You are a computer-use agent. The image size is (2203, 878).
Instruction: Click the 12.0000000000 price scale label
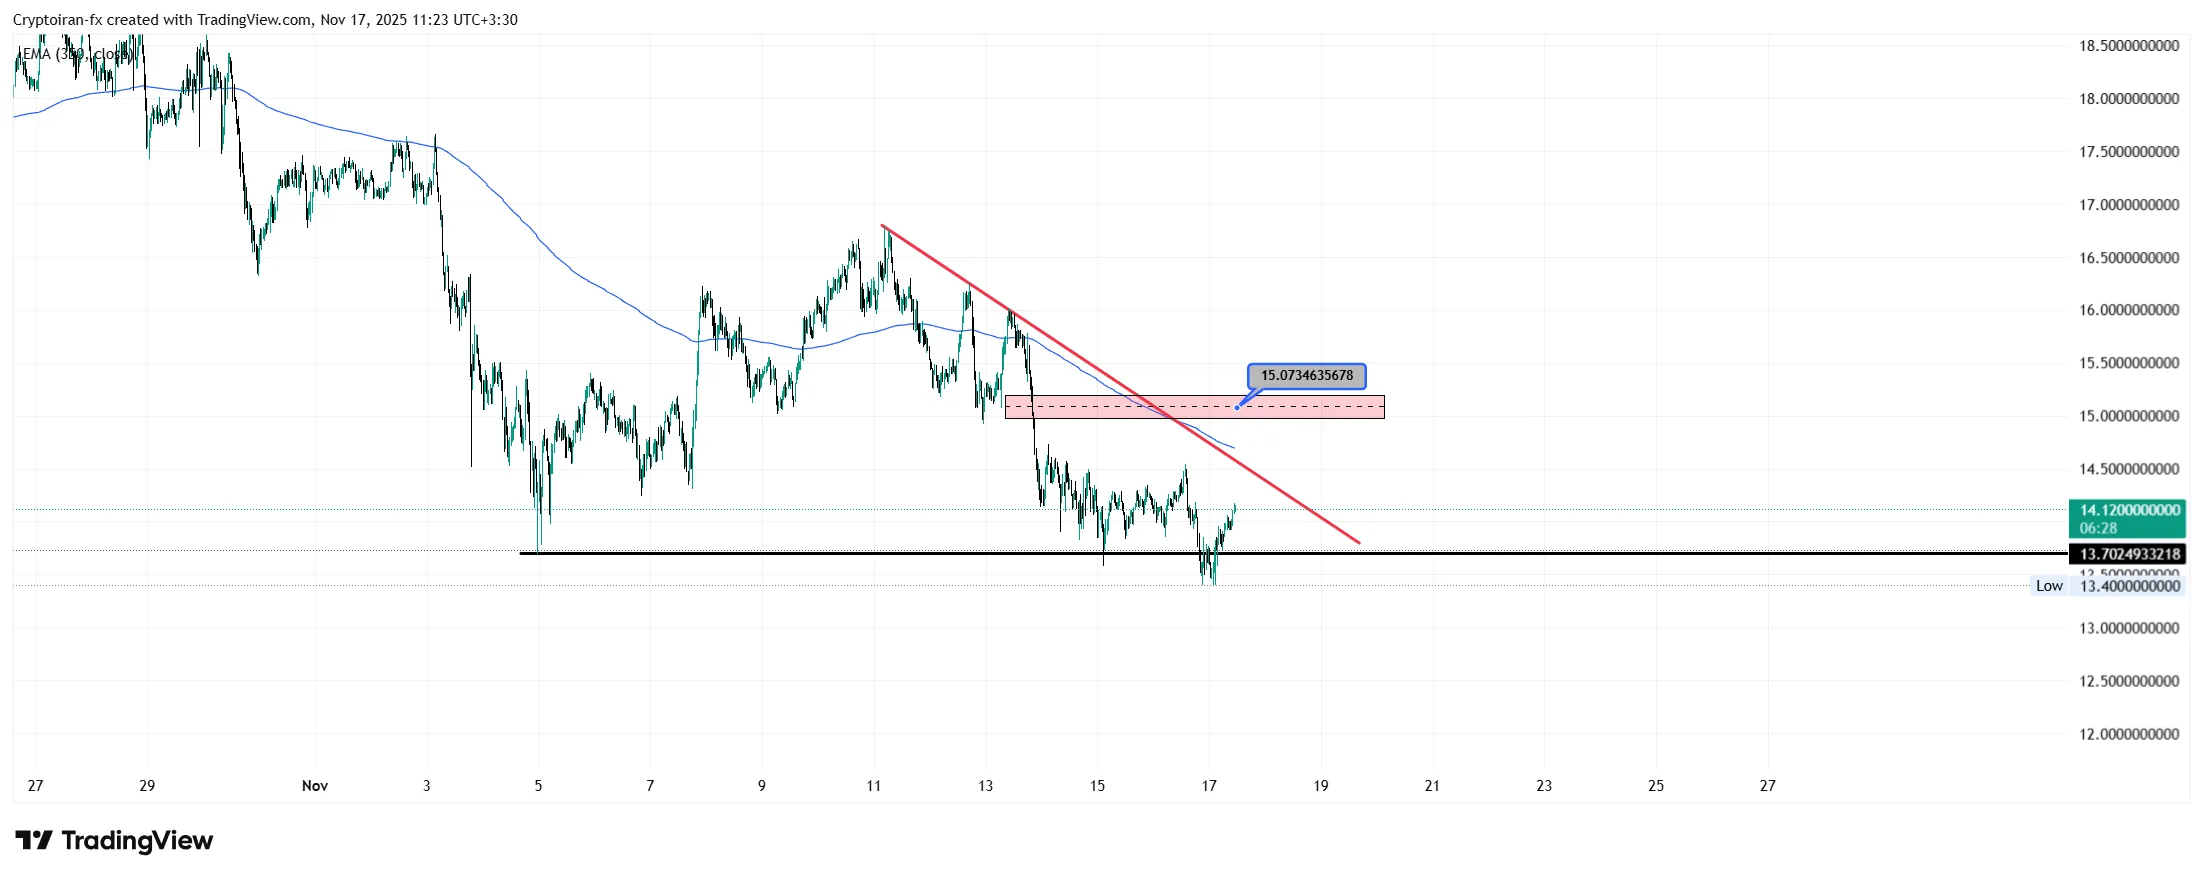point(2129,734)
